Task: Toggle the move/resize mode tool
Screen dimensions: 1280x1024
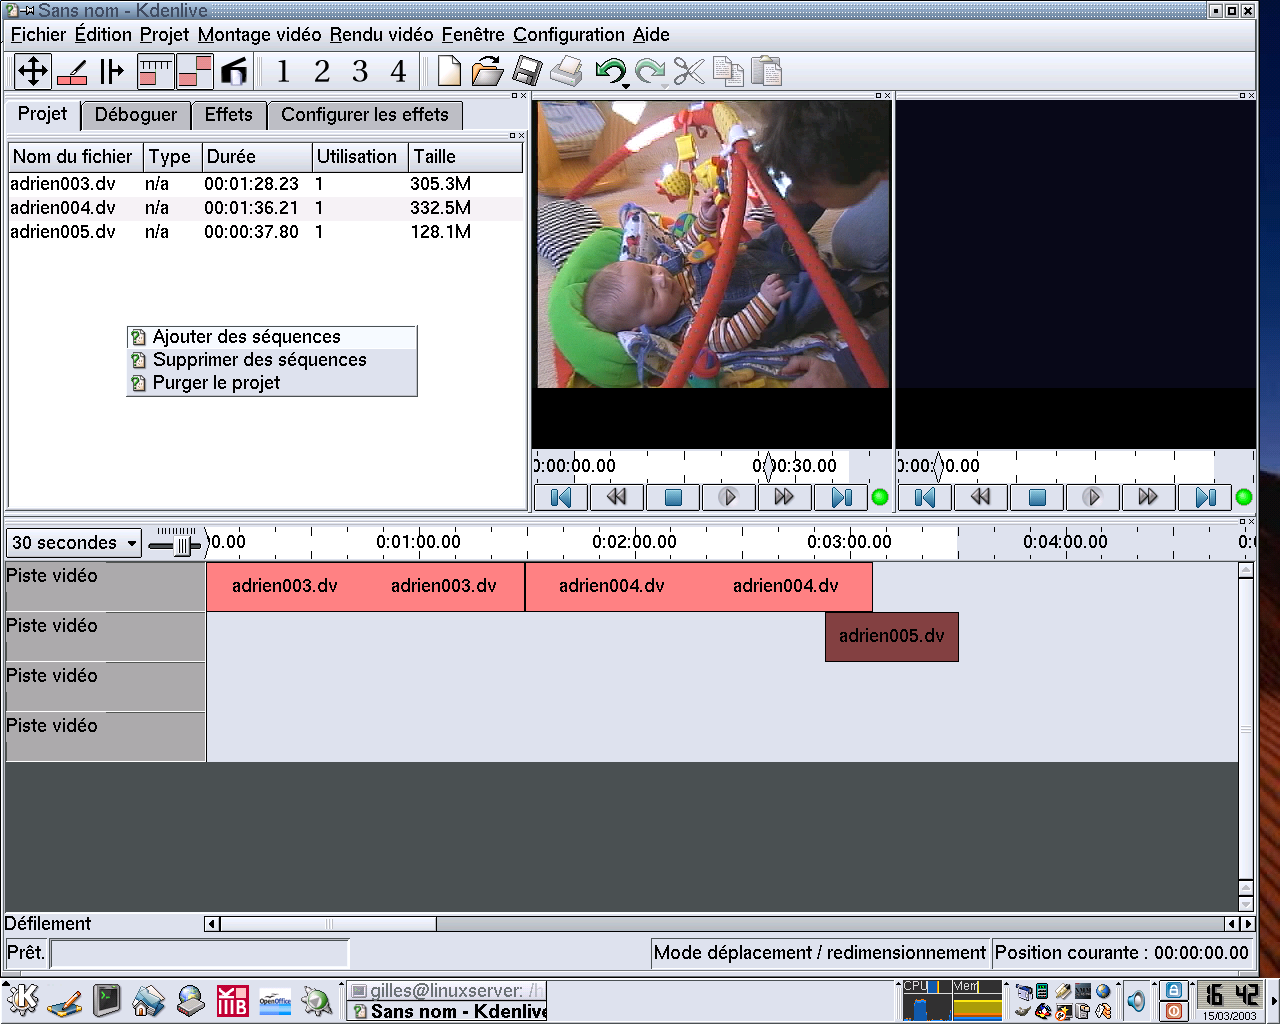Action: 33,72
